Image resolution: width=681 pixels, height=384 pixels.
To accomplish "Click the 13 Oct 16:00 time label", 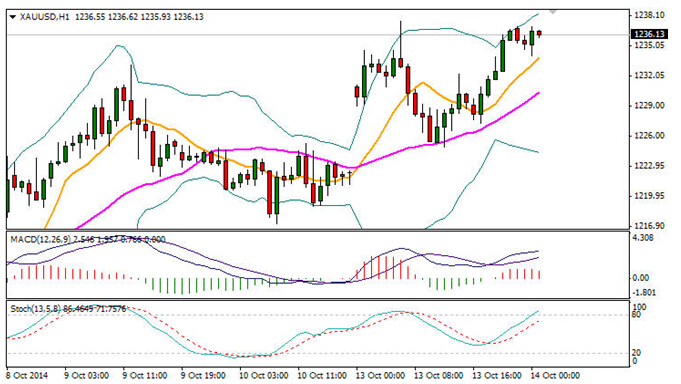I will [x=497, y=375].
